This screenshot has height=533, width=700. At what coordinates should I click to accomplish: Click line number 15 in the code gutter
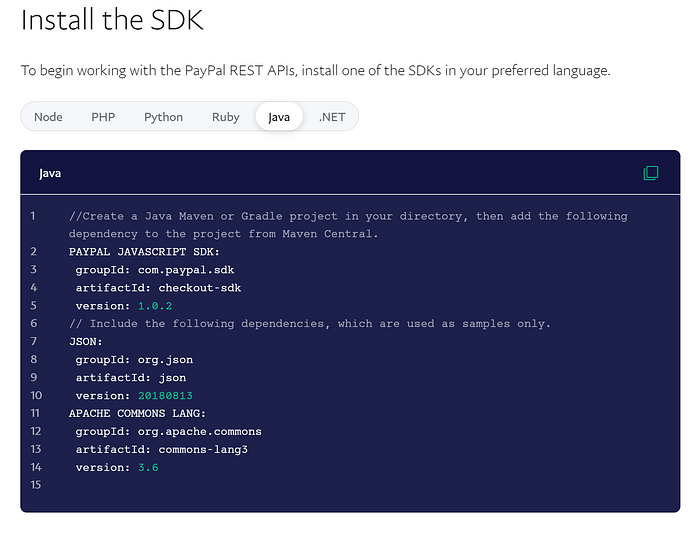click(x=36, y=485)
